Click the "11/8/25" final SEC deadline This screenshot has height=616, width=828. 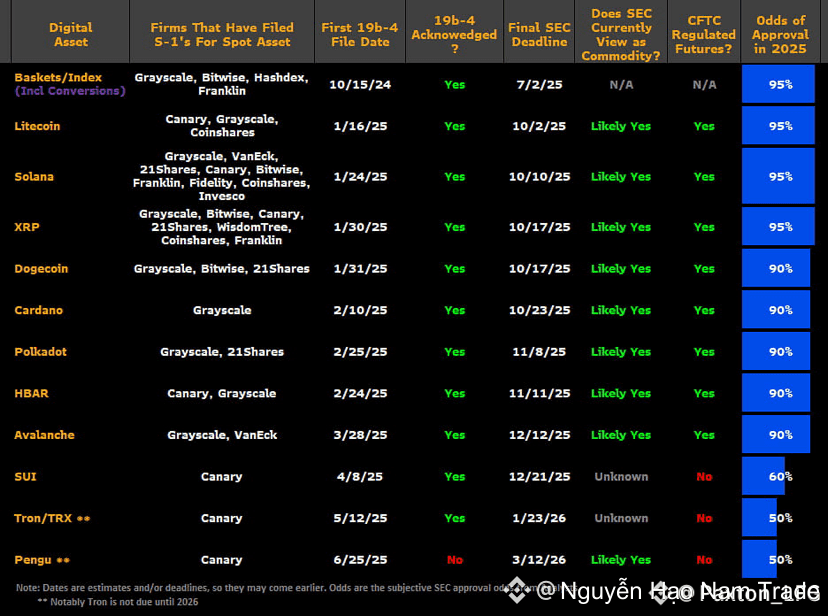(539, 352)
